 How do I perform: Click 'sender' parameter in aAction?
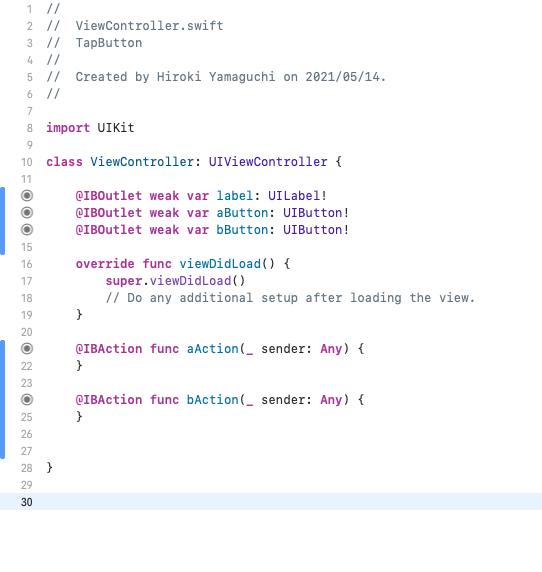pyautogui.click(x=283, y=349)
